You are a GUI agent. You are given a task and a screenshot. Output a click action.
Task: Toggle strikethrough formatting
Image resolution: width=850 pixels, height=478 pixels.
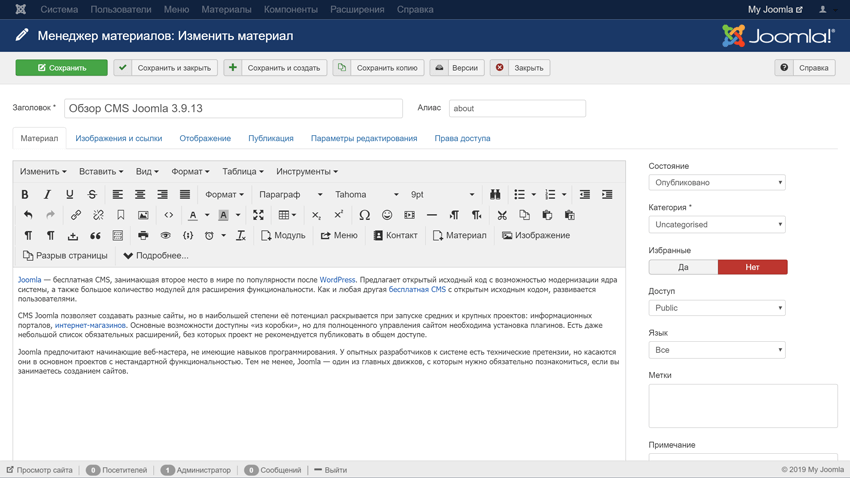(x=92, y=195)
